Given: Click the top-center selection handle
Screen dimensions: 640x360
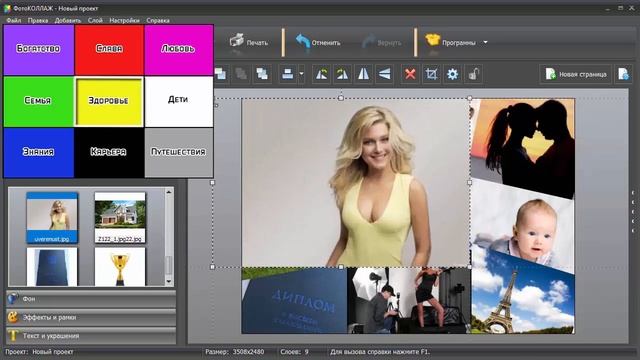Looking at the screenshot, I should coord(341,98).
